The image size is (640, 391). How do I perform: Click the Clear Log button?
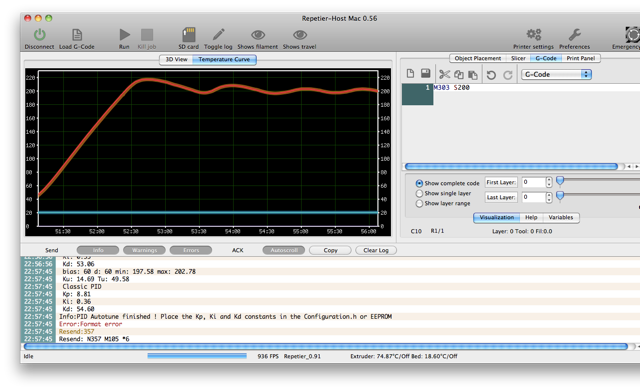click(x=376, y=250)
